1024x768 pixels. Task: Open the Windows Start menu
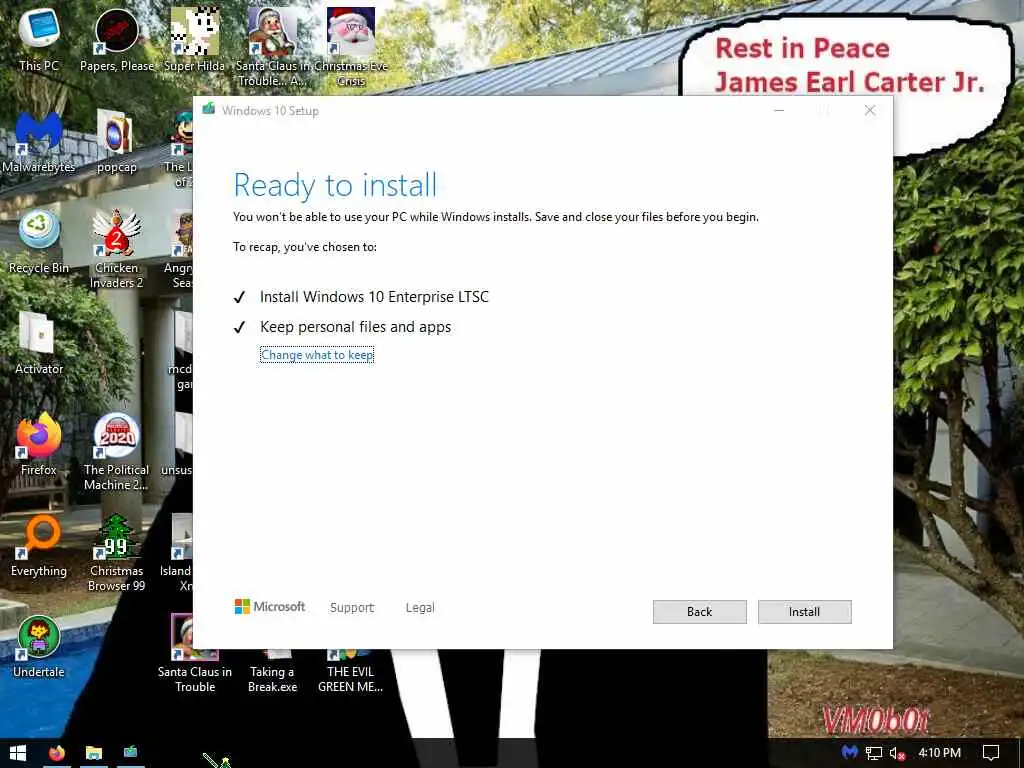[18, 753]
